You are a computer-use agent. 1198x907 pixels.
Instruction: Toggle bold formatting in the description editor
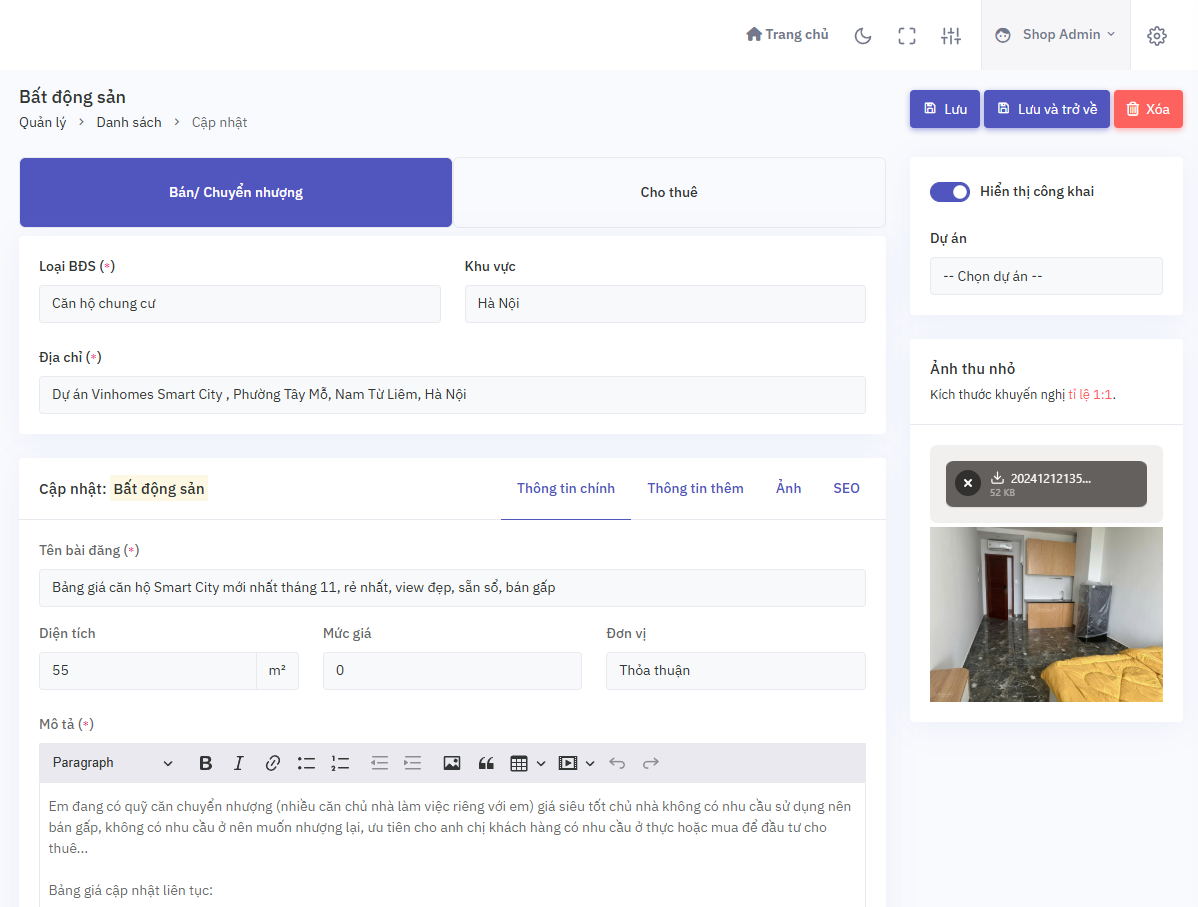point(205,763)
